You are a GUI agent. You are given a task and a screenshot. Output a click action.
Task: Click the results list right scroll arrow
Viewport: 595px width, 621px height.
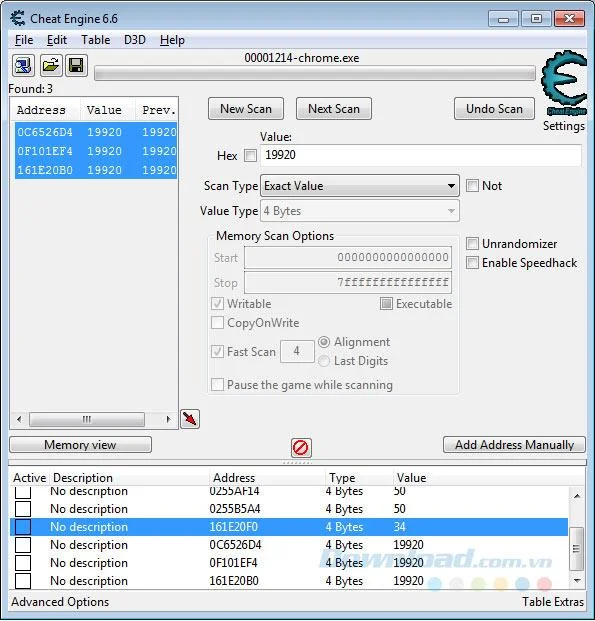click(x=168, y=419)
